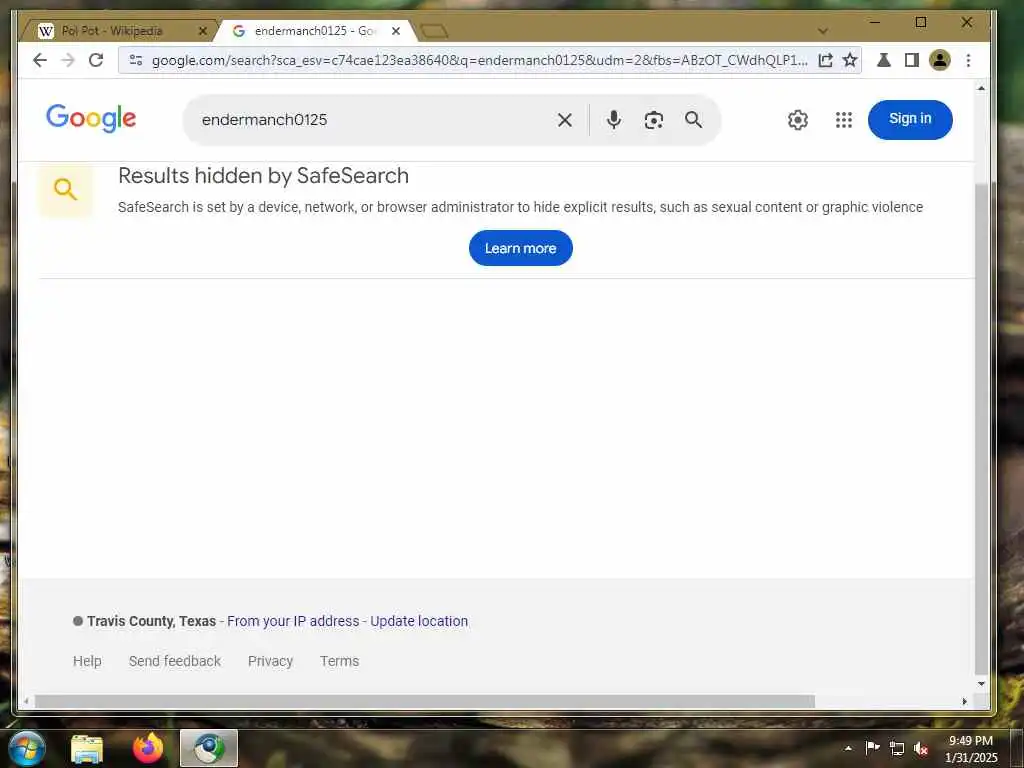Click Update location link

419,621
